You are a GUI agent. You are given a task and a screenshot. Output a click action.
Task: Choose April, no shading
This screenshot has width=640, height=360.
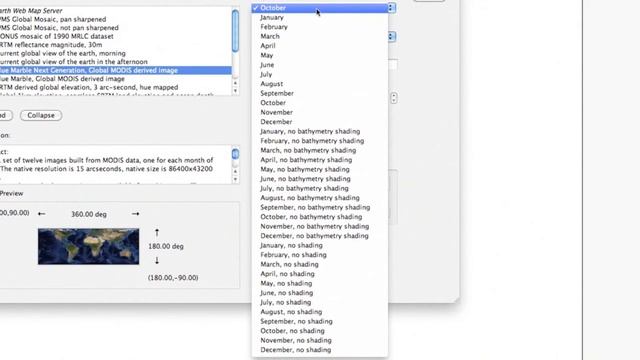pyautogui.click(x=320, y=274)
